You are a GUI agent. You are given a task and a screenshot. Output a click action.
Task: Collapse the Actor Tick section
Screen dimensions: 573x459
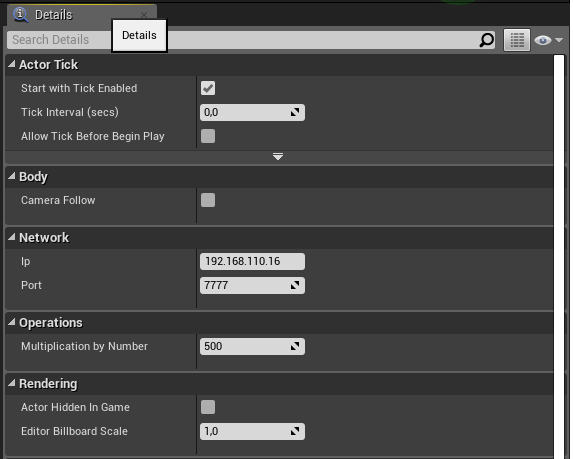[12, 64]
